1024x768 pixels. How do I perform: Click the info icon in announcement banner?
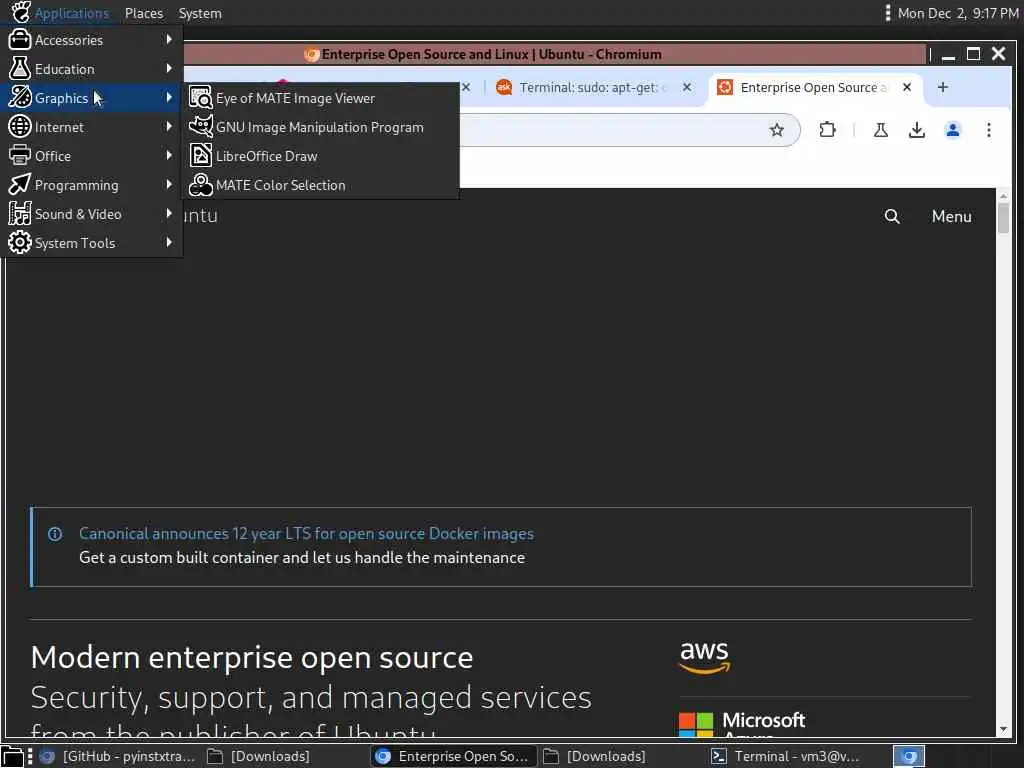(55, 534)
